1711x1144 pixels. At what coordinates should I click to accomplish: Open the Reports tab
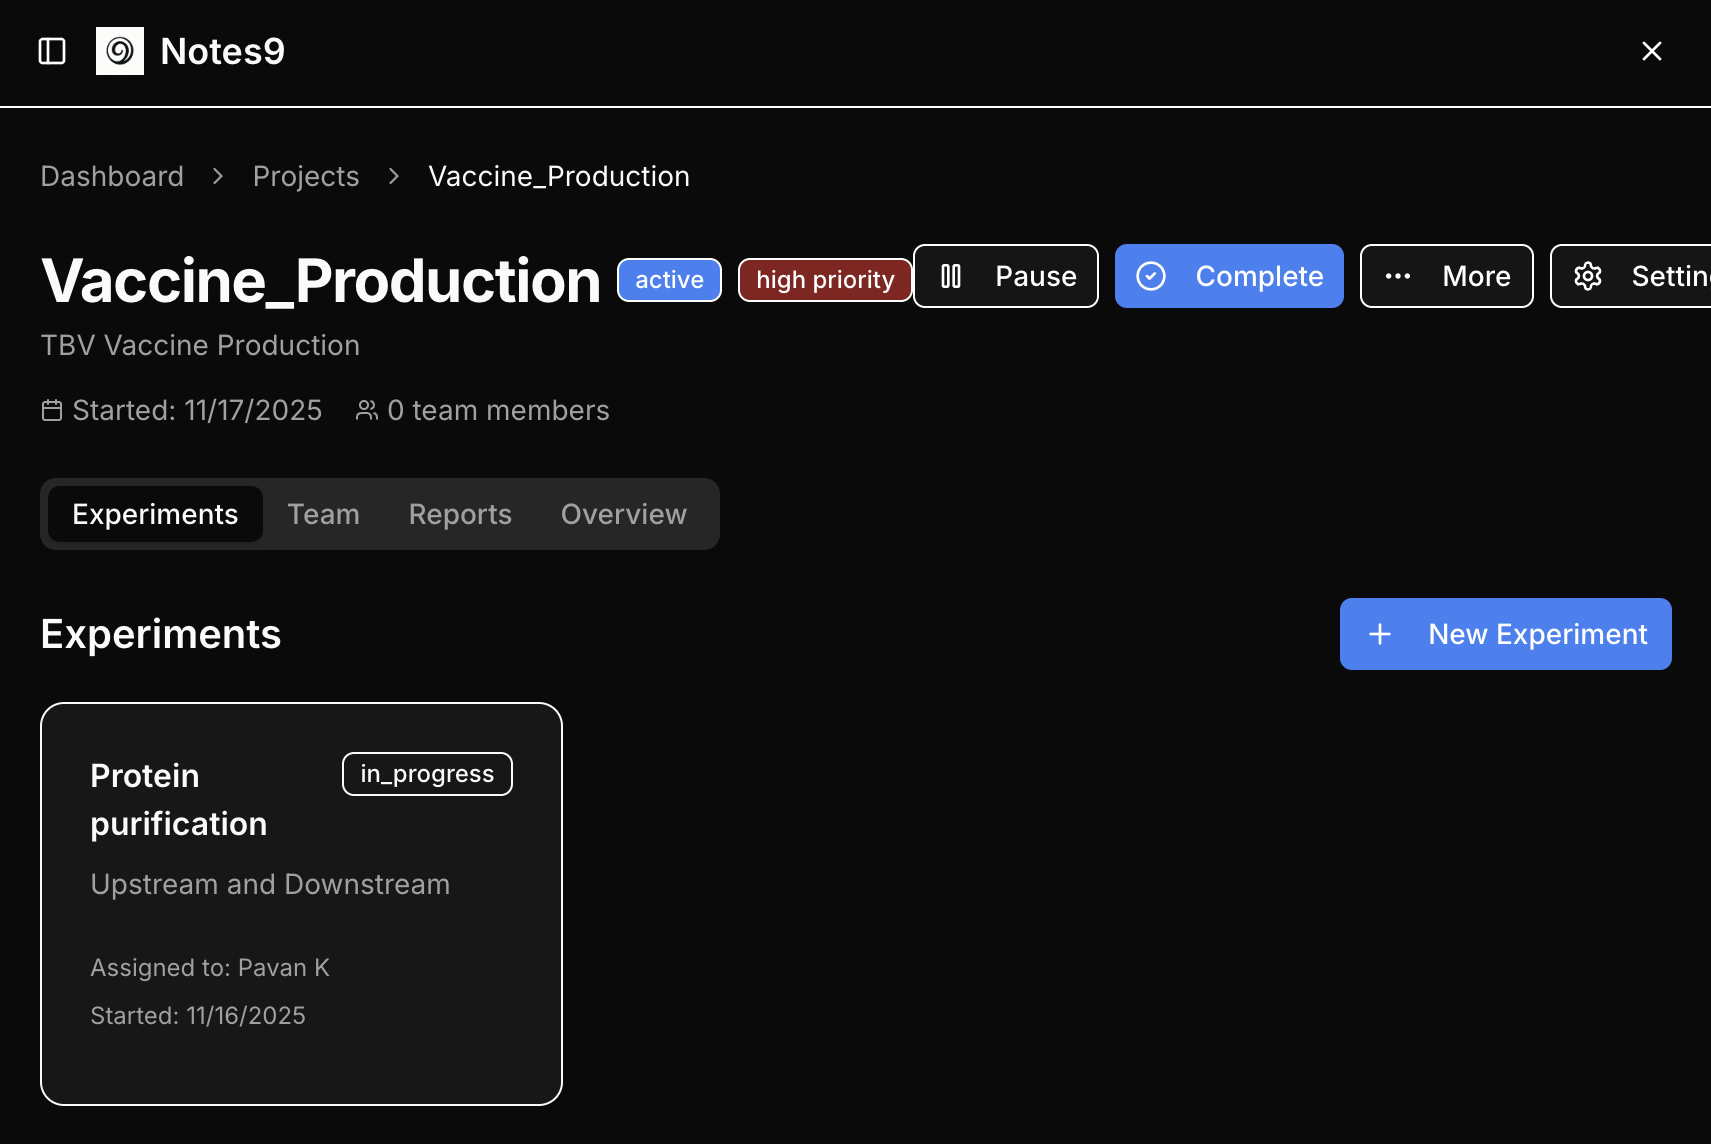[x=460, y=514]
